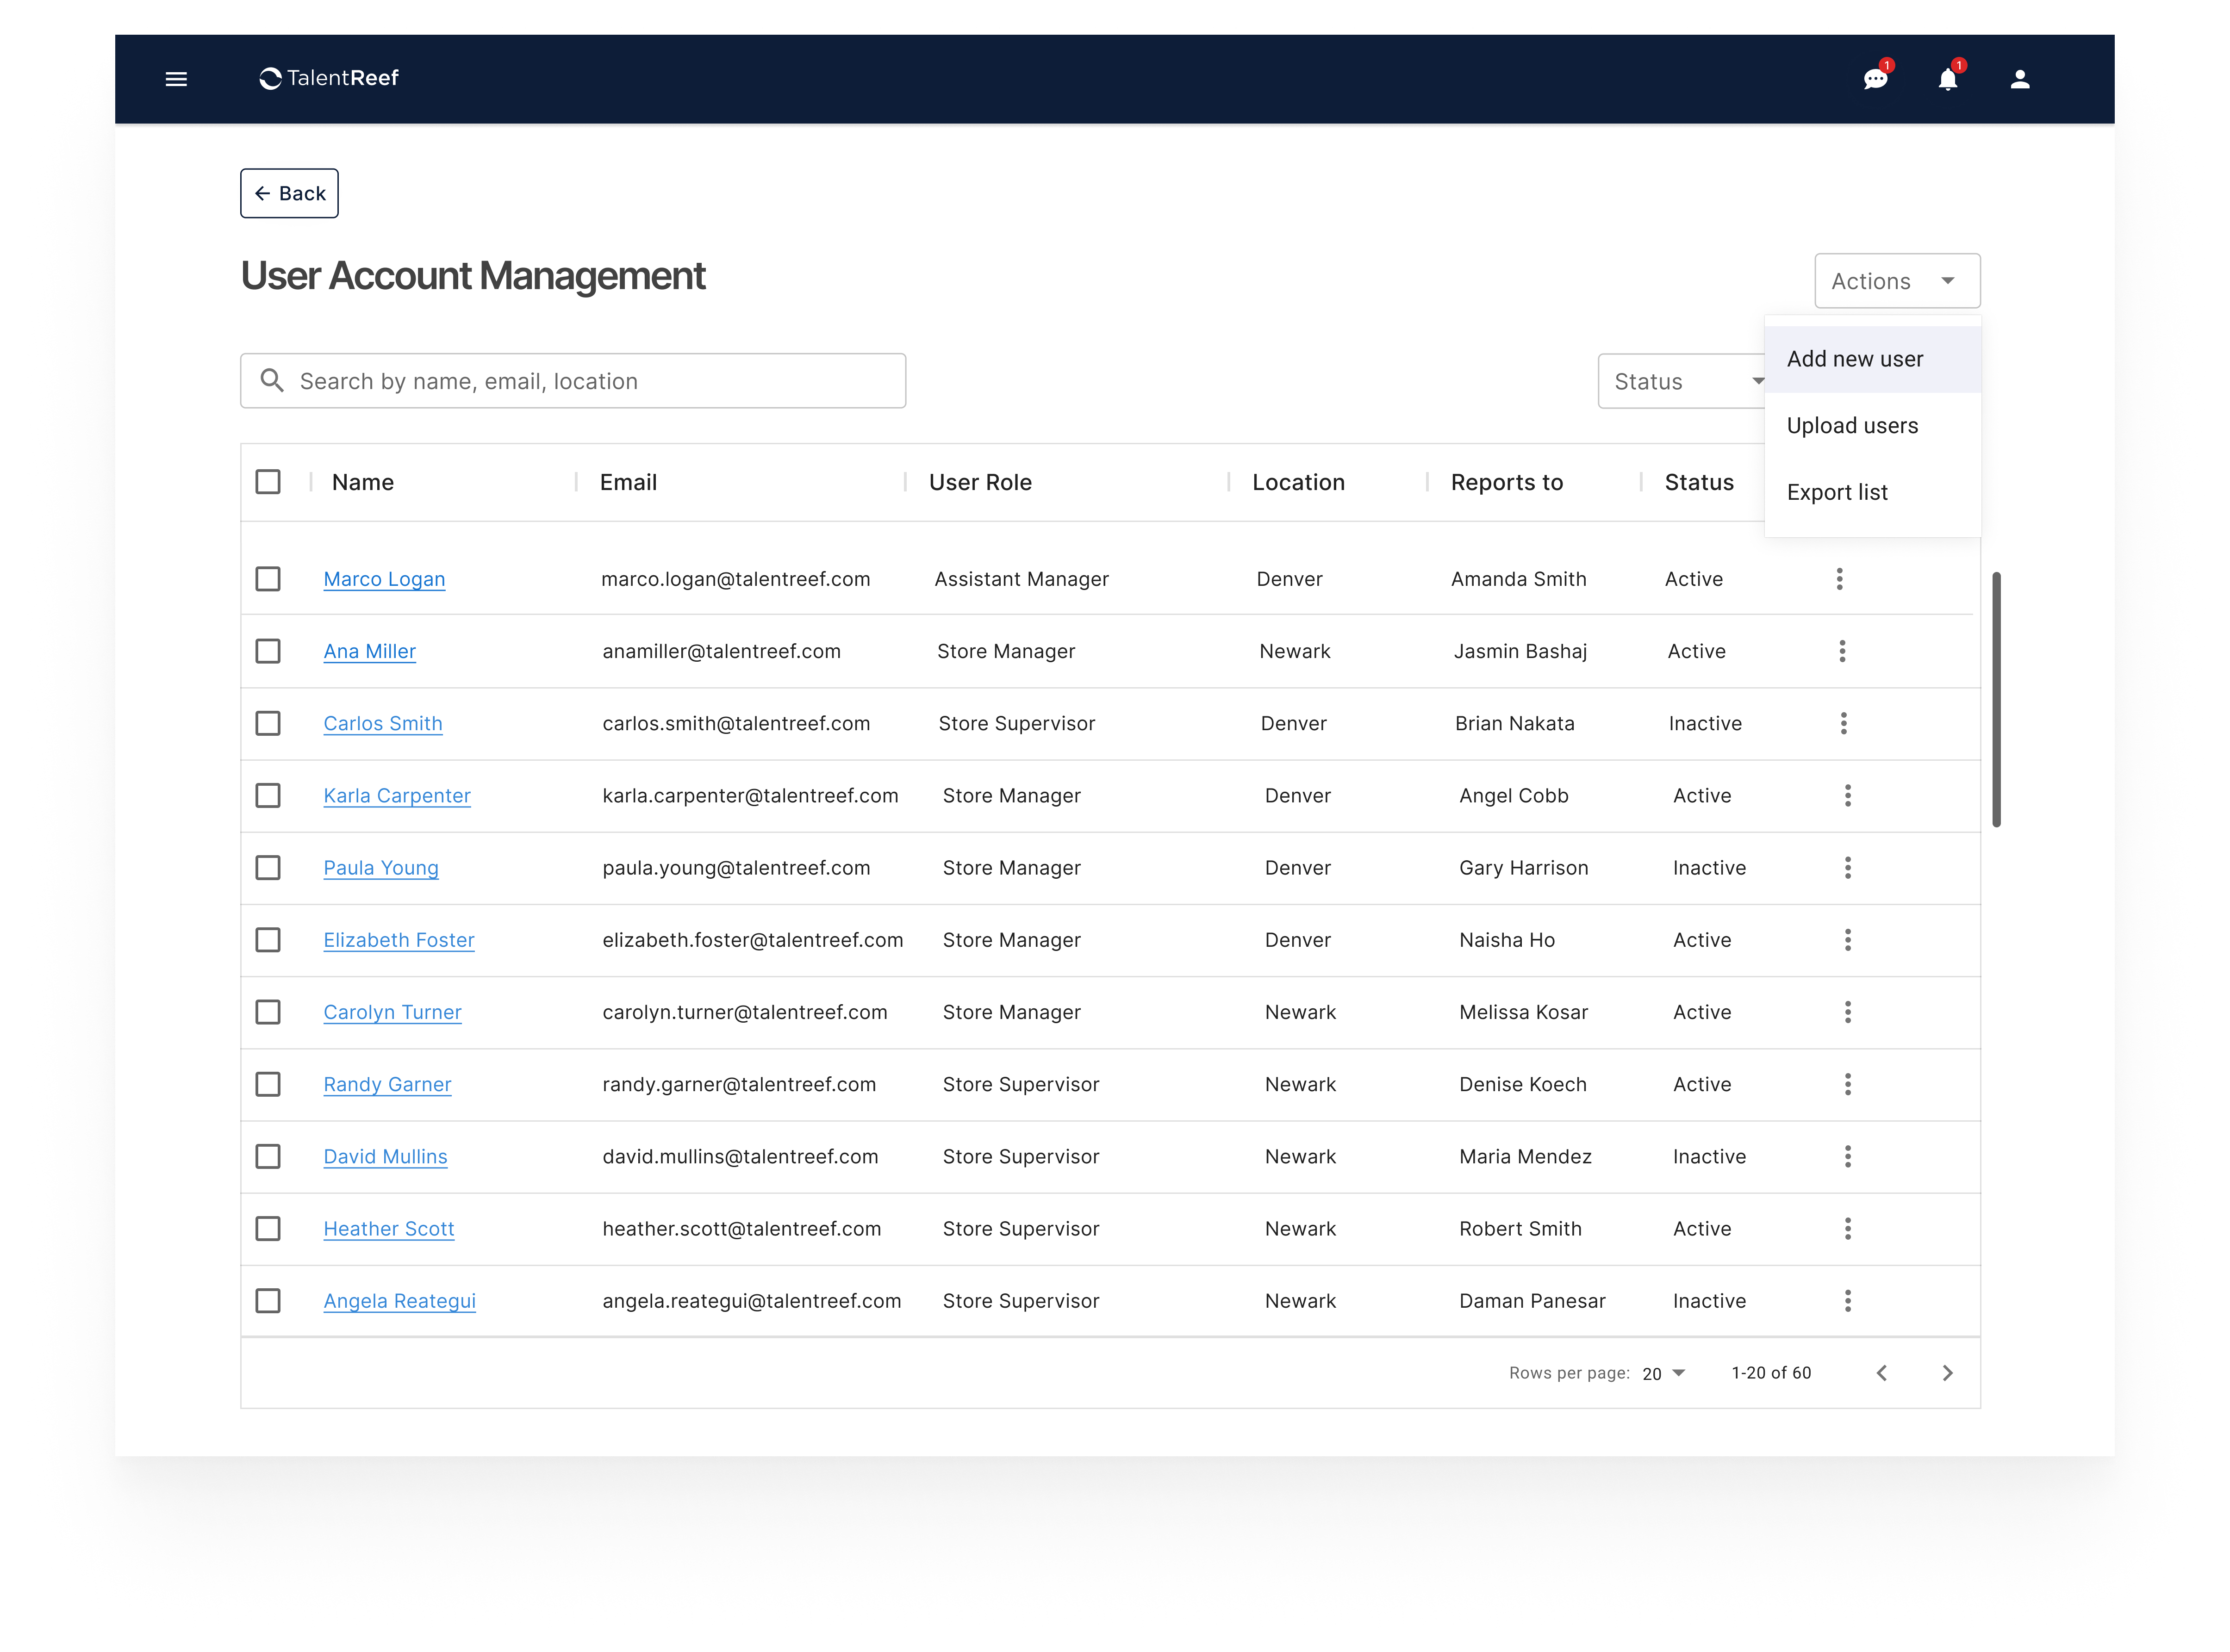Check the Angela Reategui row checkbox
Image resolution: width=2230 pixels, height=1652 pixels.
click(268, 1301)
